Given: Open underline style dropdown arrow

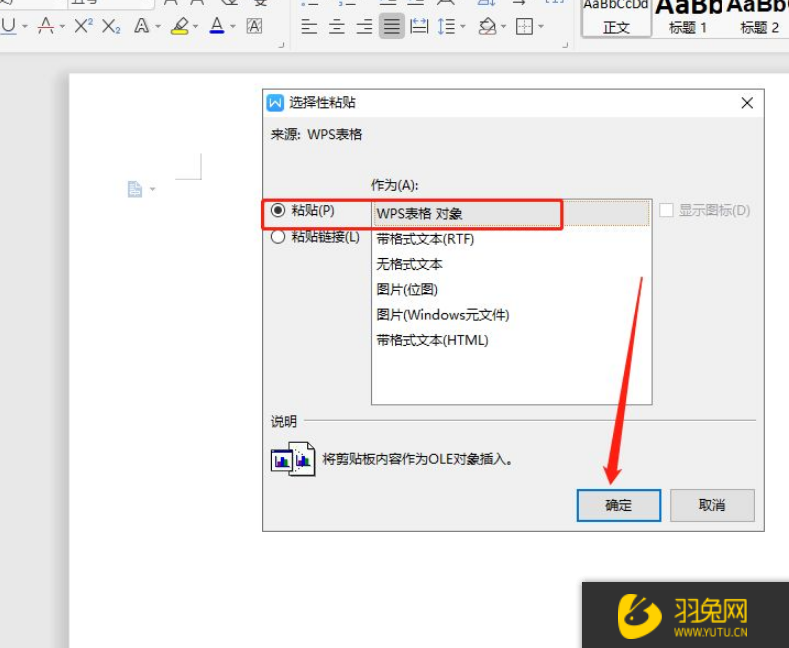Looking at the screenshot, I should 24,26.
